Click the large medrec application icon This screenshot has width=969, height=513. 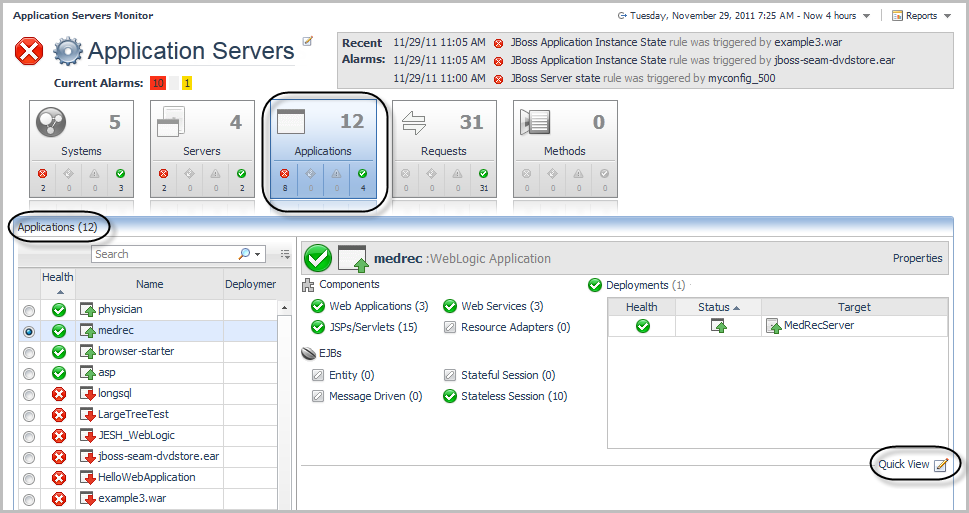tap(353, 259)
